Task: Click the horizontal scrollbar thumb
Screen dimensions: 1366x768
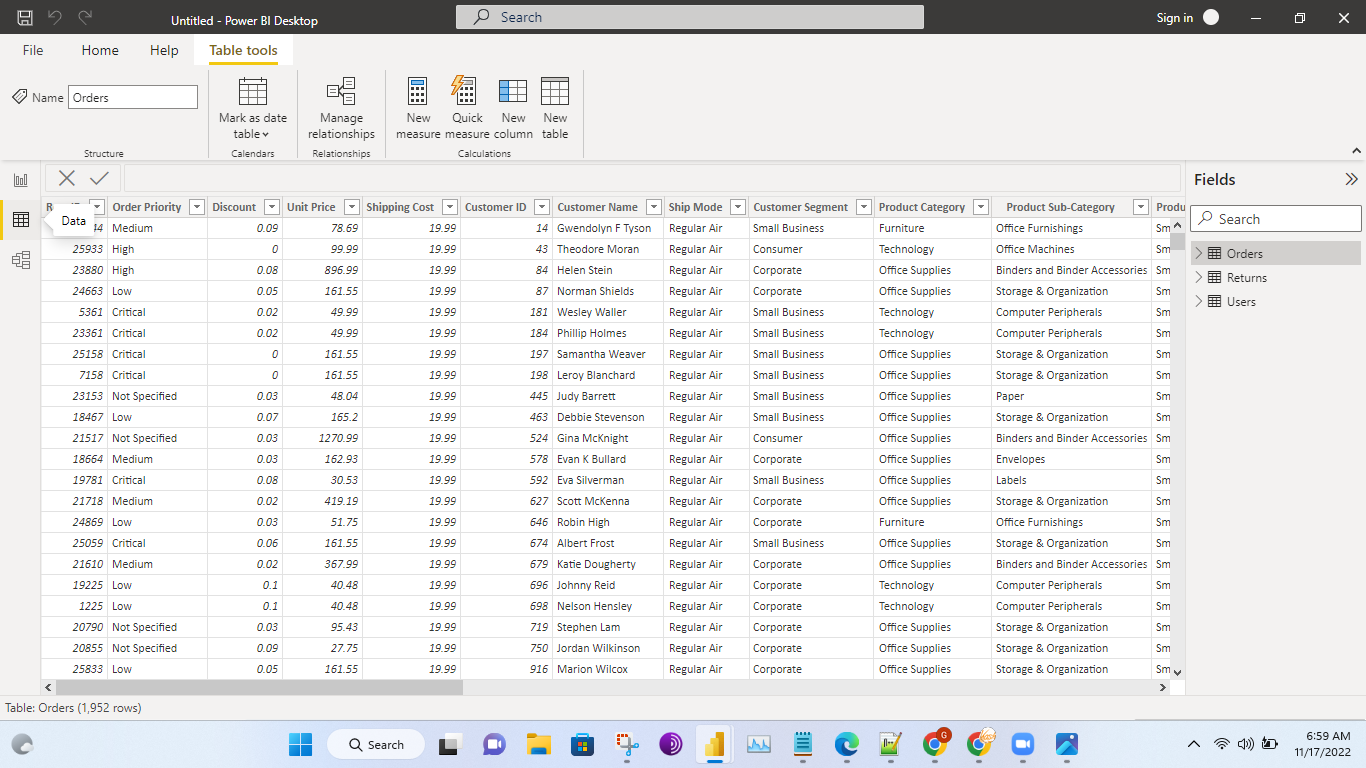Action: [x=259, y=688]
